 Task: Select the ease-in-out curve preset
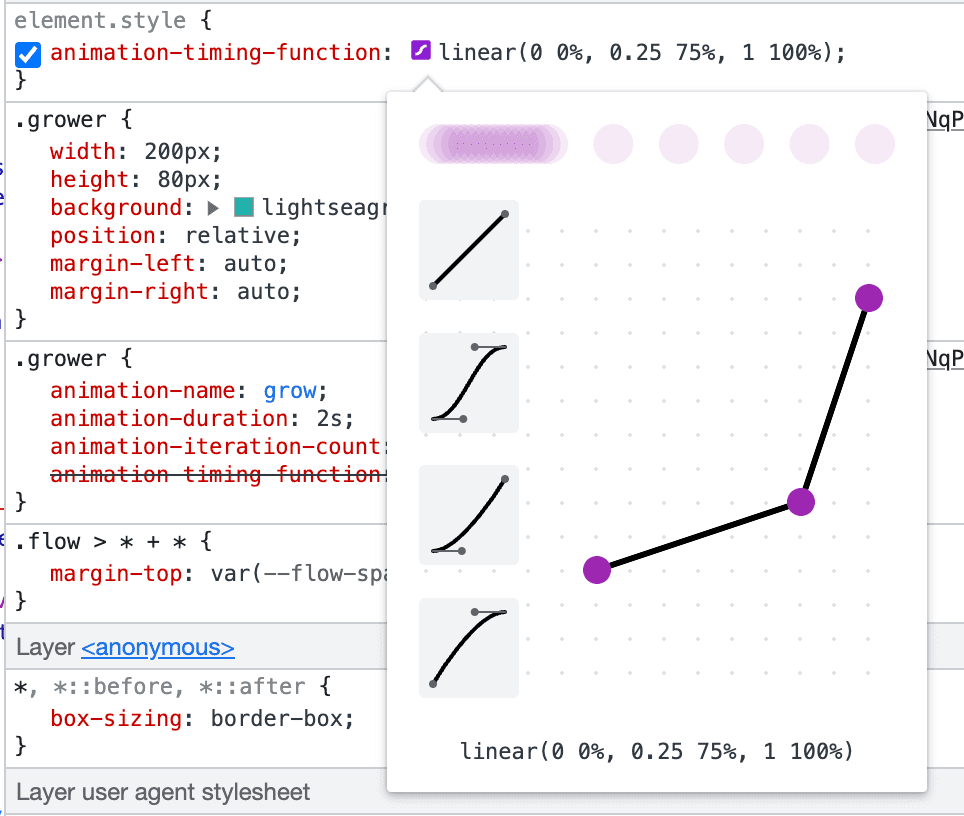468,383
